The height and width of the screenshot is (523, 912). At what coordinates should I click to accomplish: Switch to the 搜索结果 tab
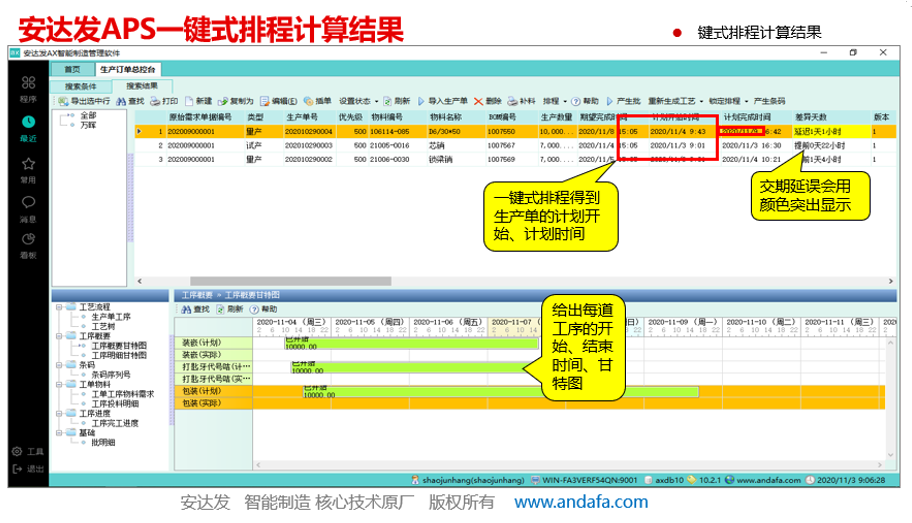[142, 86]
